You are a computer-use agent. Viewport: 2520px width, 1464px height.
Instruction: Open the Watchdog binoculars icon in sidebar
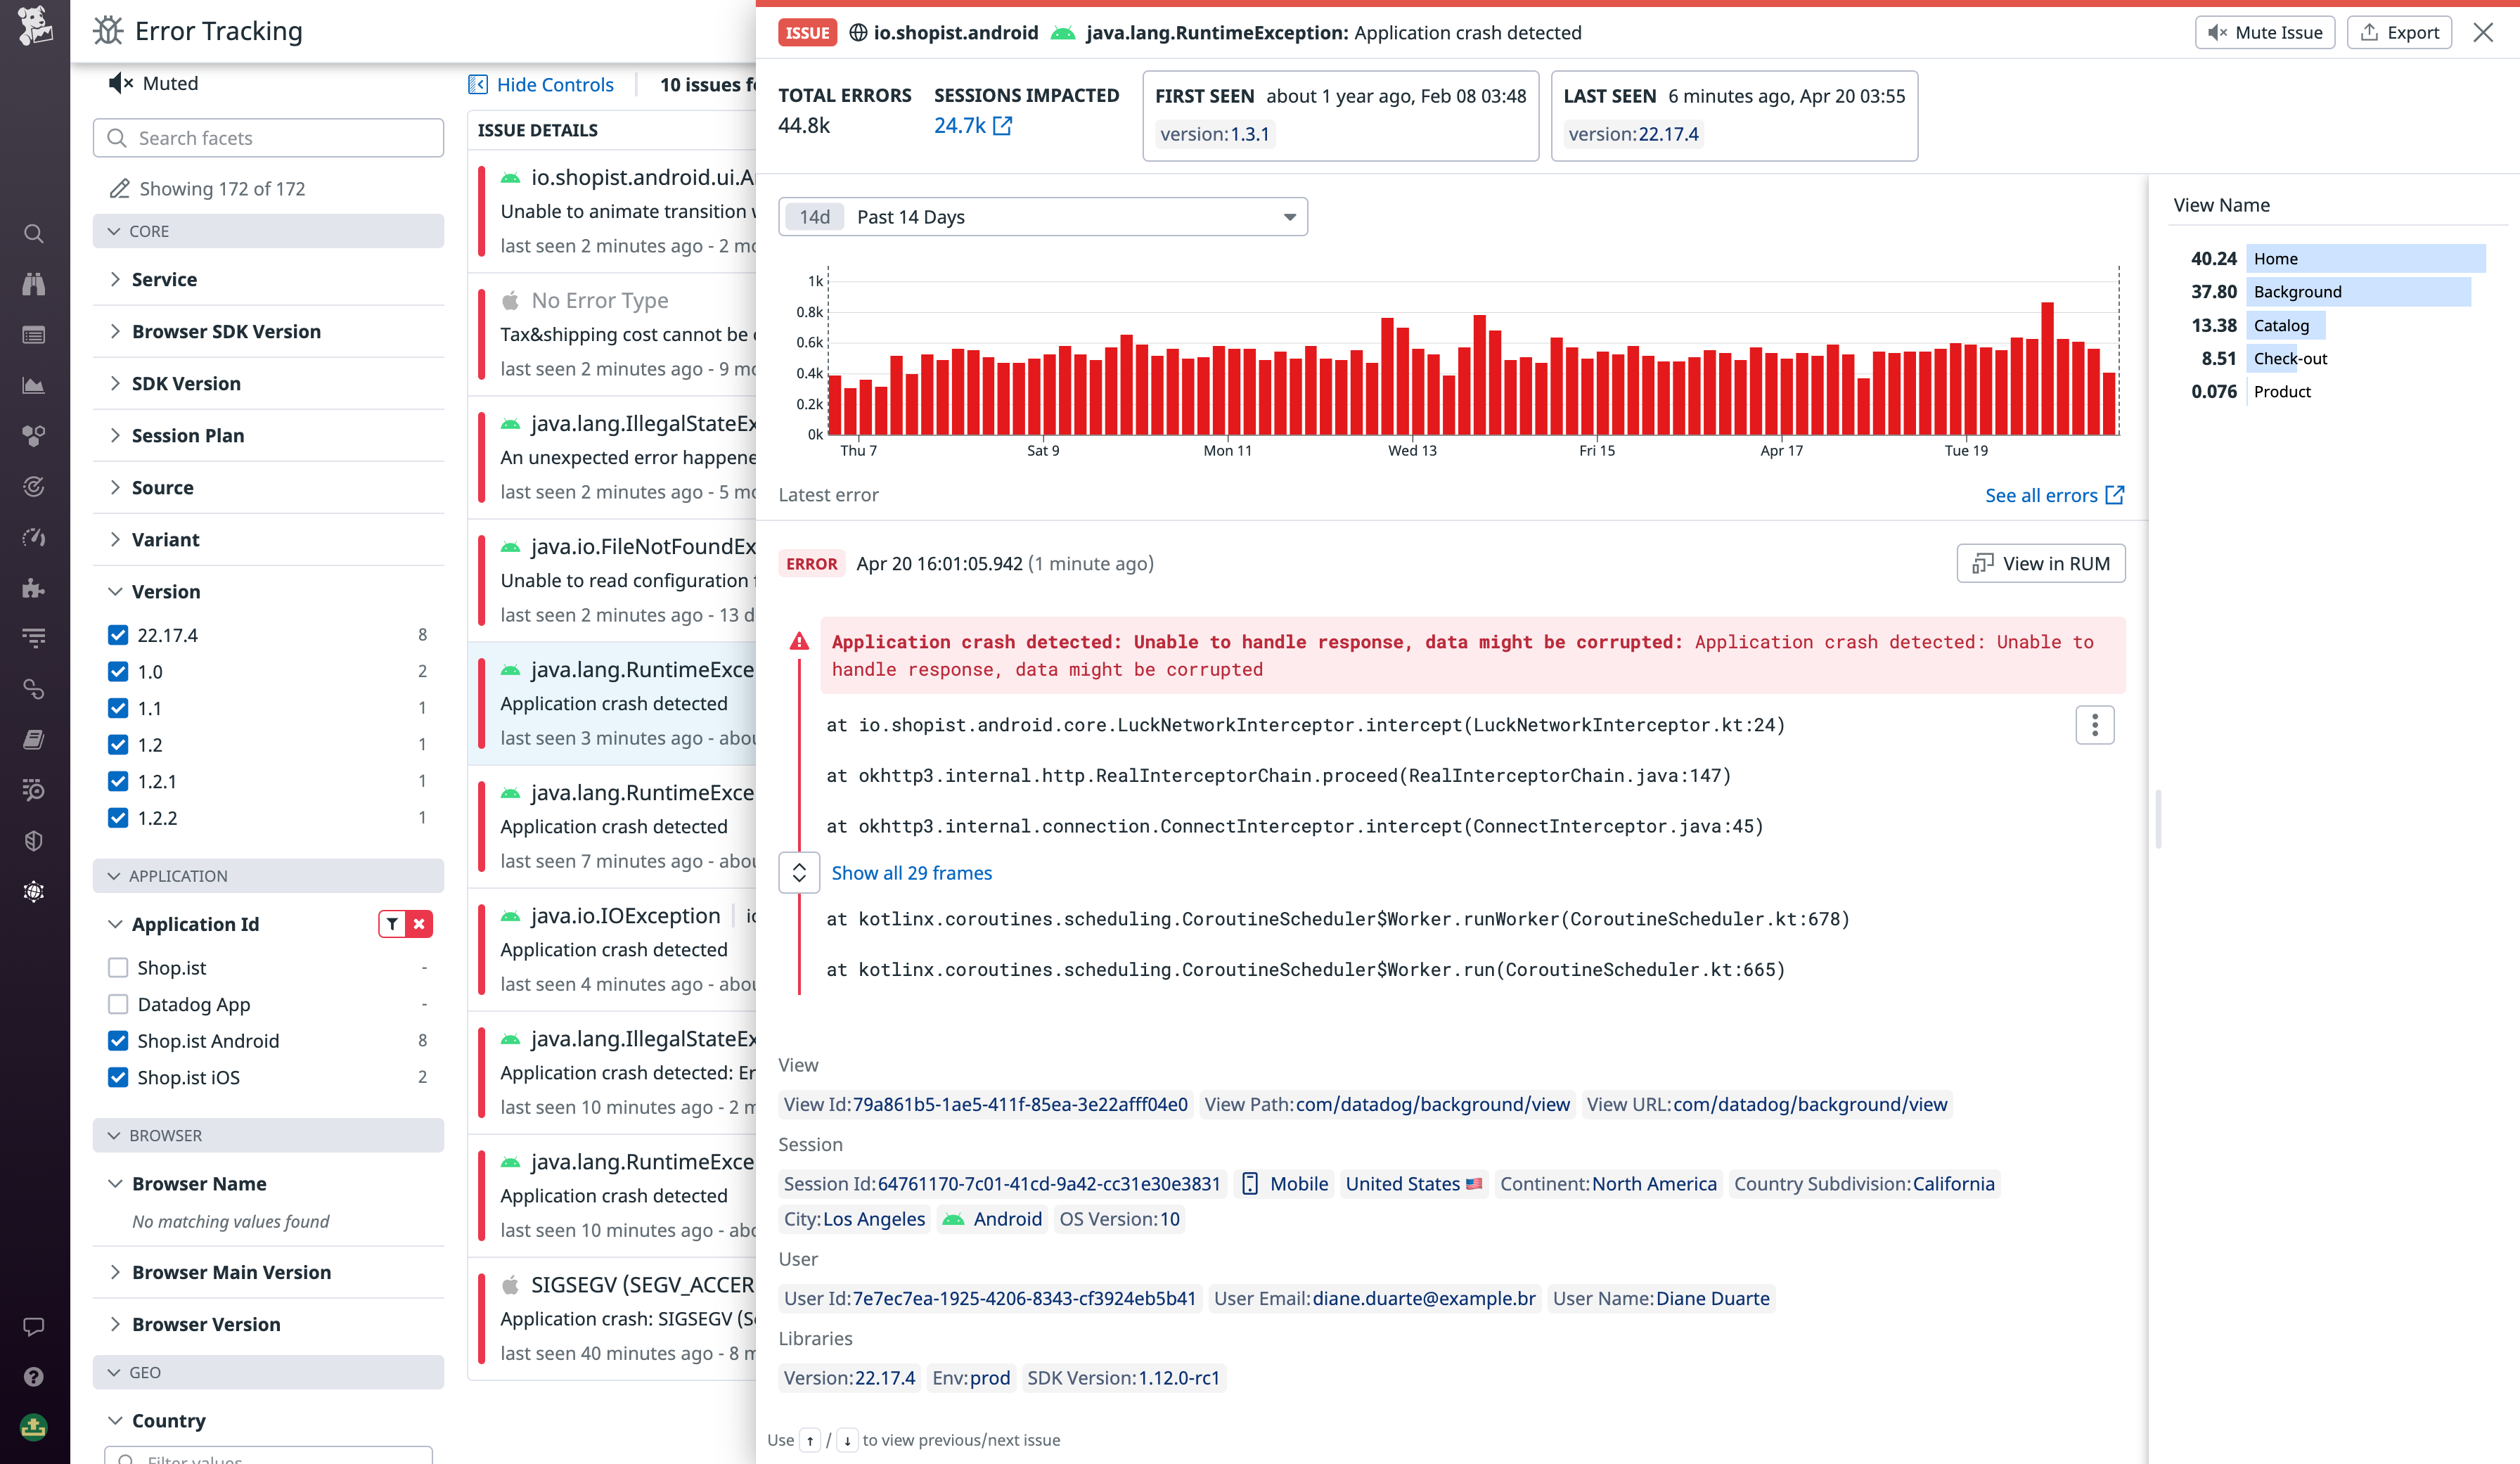34,284
